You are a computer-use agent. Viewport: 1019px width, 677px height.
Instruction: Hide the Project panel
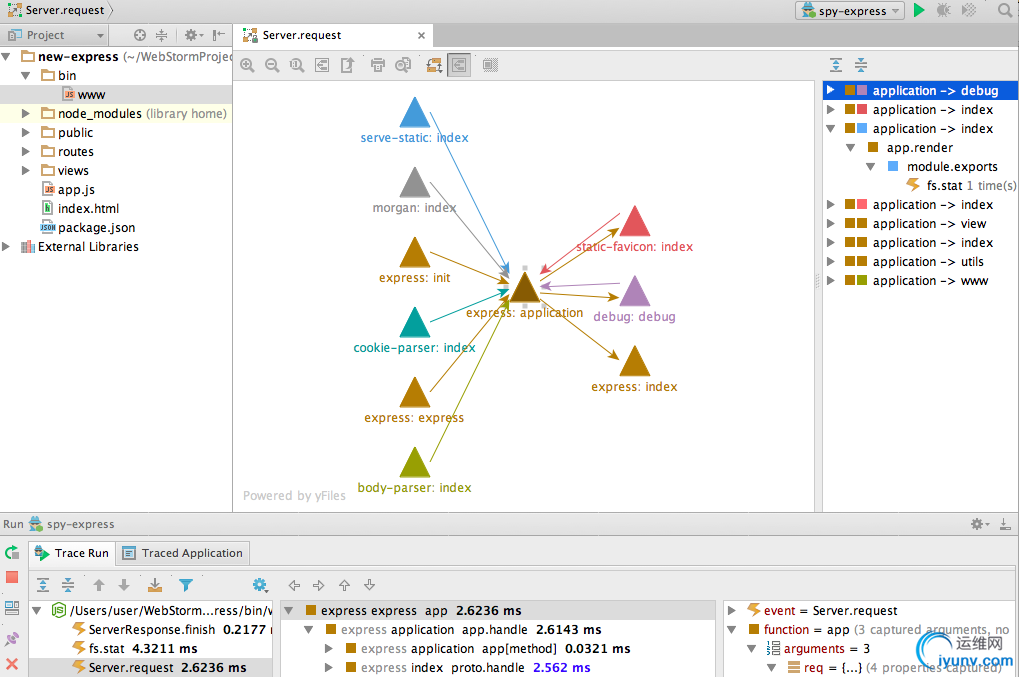click(x=219, y=35)
